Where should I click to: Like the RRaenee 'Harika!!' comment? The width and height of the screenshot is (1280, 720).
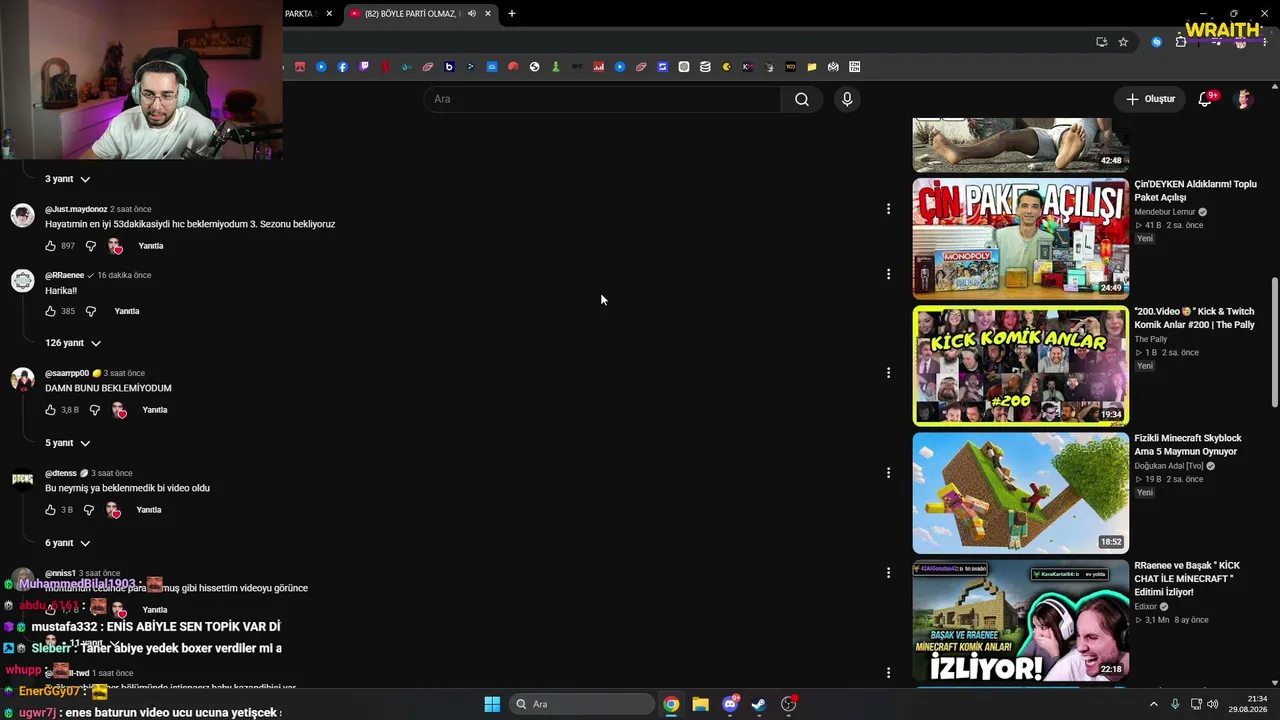(x=51, y=311)
